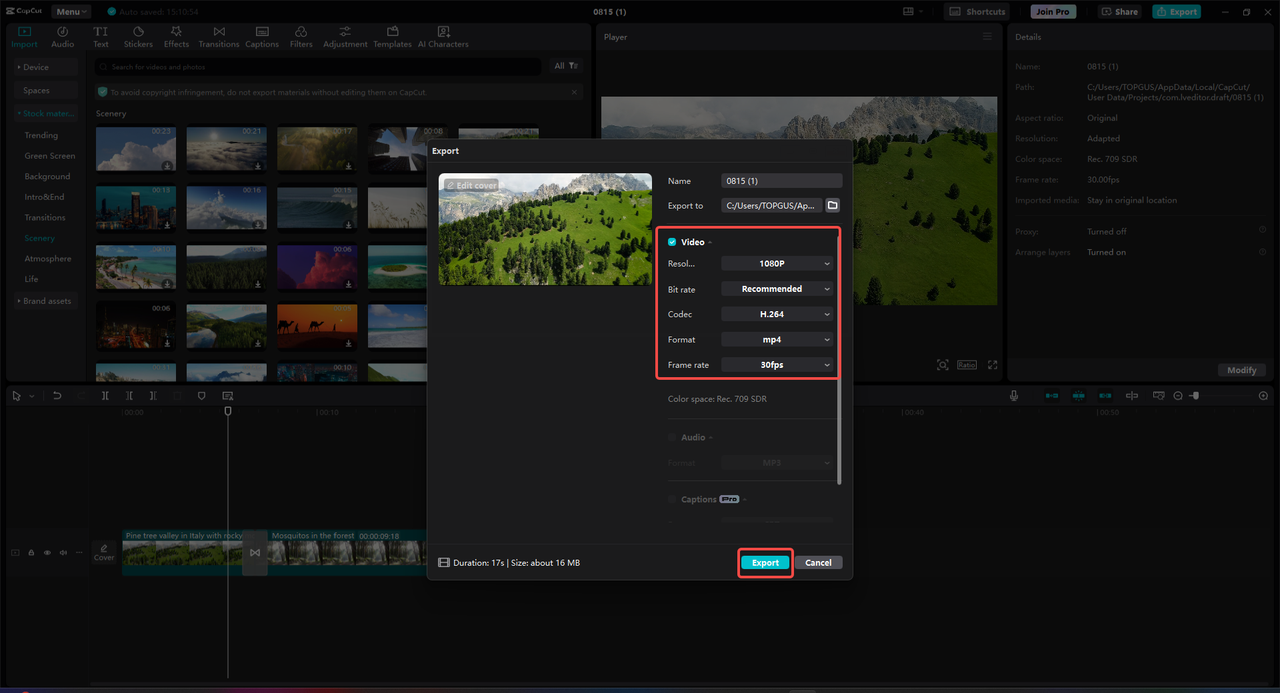Select the Green Screen stock category

[50, 156]
